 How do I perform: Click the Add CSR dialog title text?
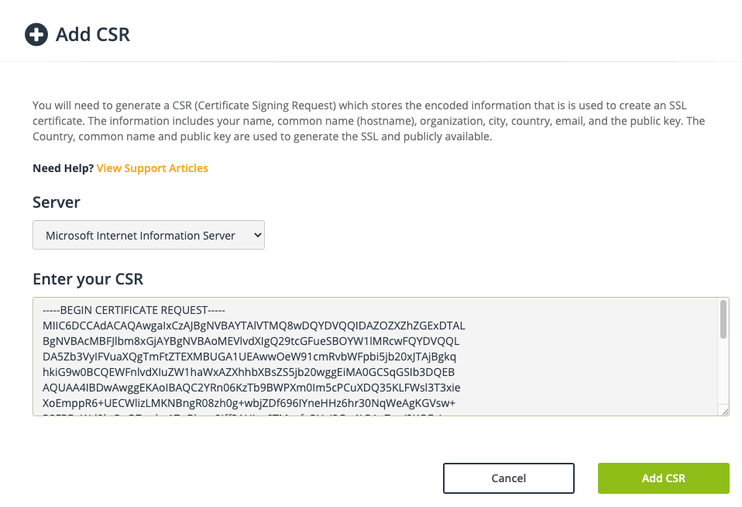pos(93,35)
